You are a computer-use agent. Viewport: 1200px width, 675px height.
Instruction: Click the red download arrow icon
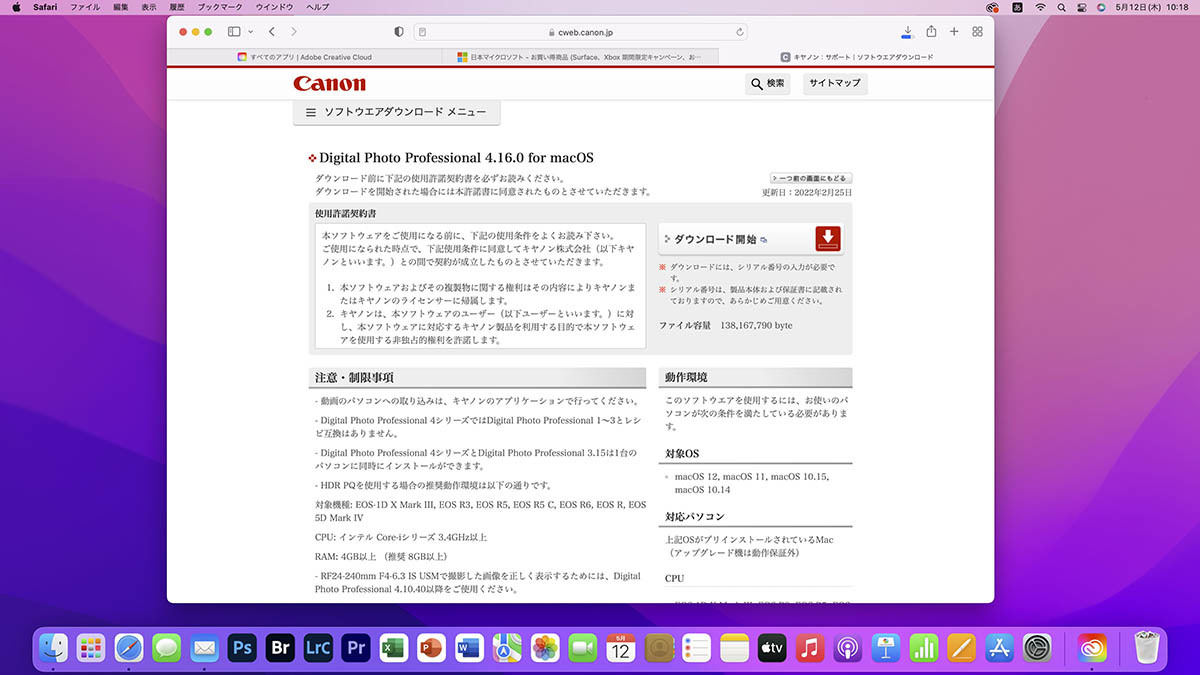tap(828, 239)
